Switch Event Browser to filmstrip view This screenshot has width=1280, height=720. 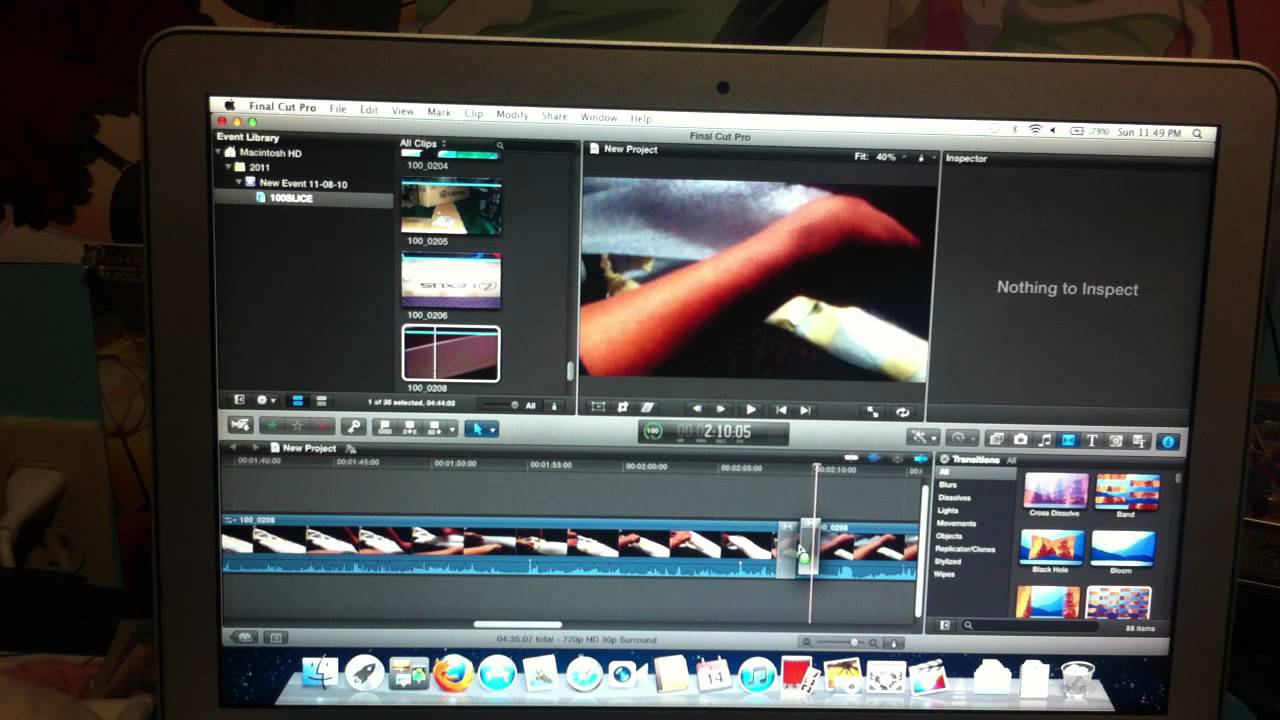297,400
